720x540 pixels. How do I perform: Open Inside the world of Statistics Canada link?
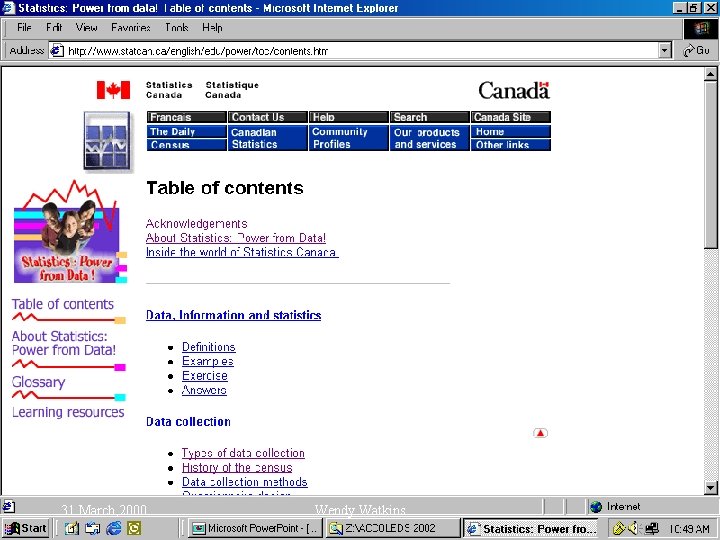(x=242, y=252)
